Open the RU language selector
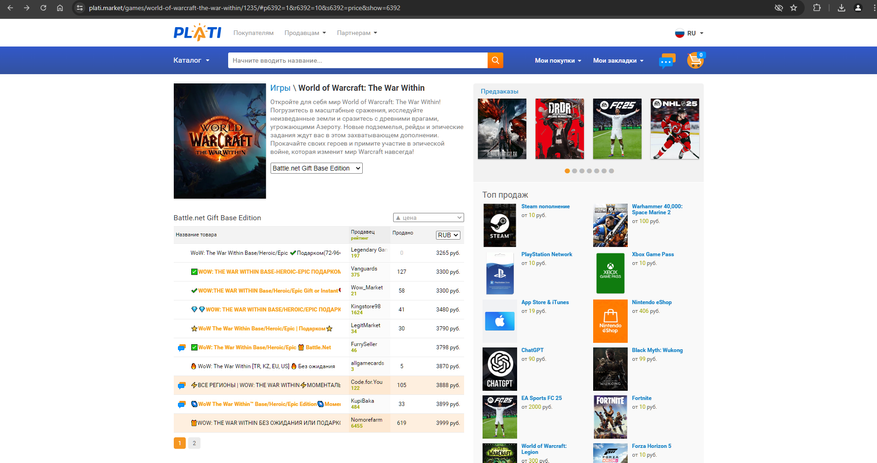The height and width of the screenshot is (463, 877). (689, 33)
